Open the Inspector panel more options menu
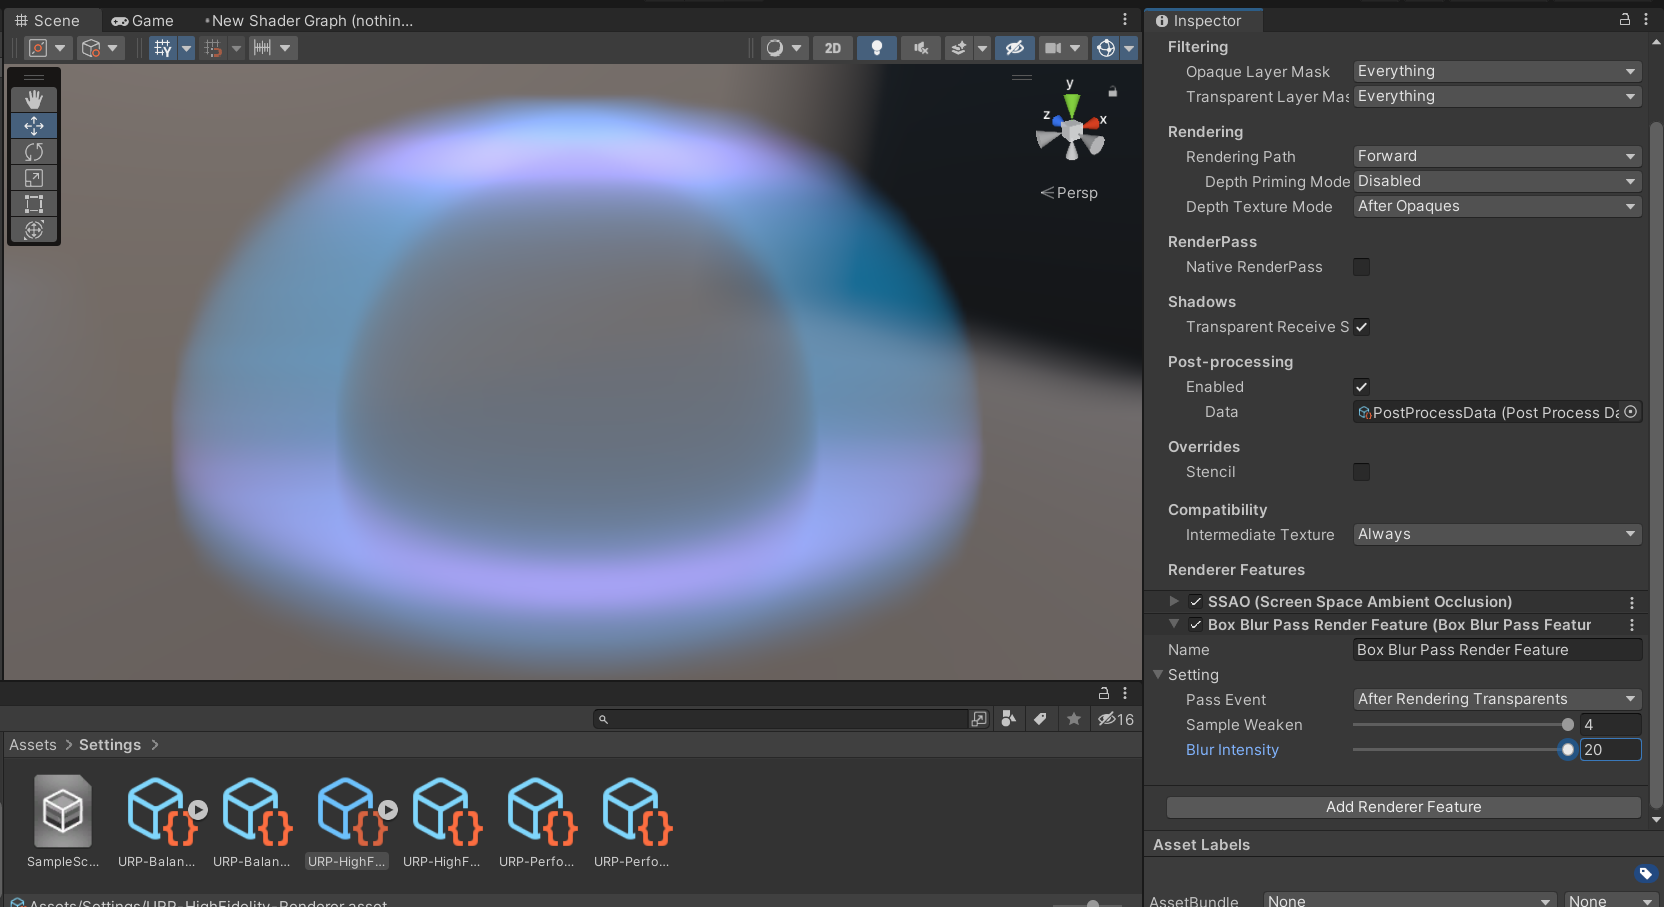This screenshot has height=907, width=1664. [1646, 19]
